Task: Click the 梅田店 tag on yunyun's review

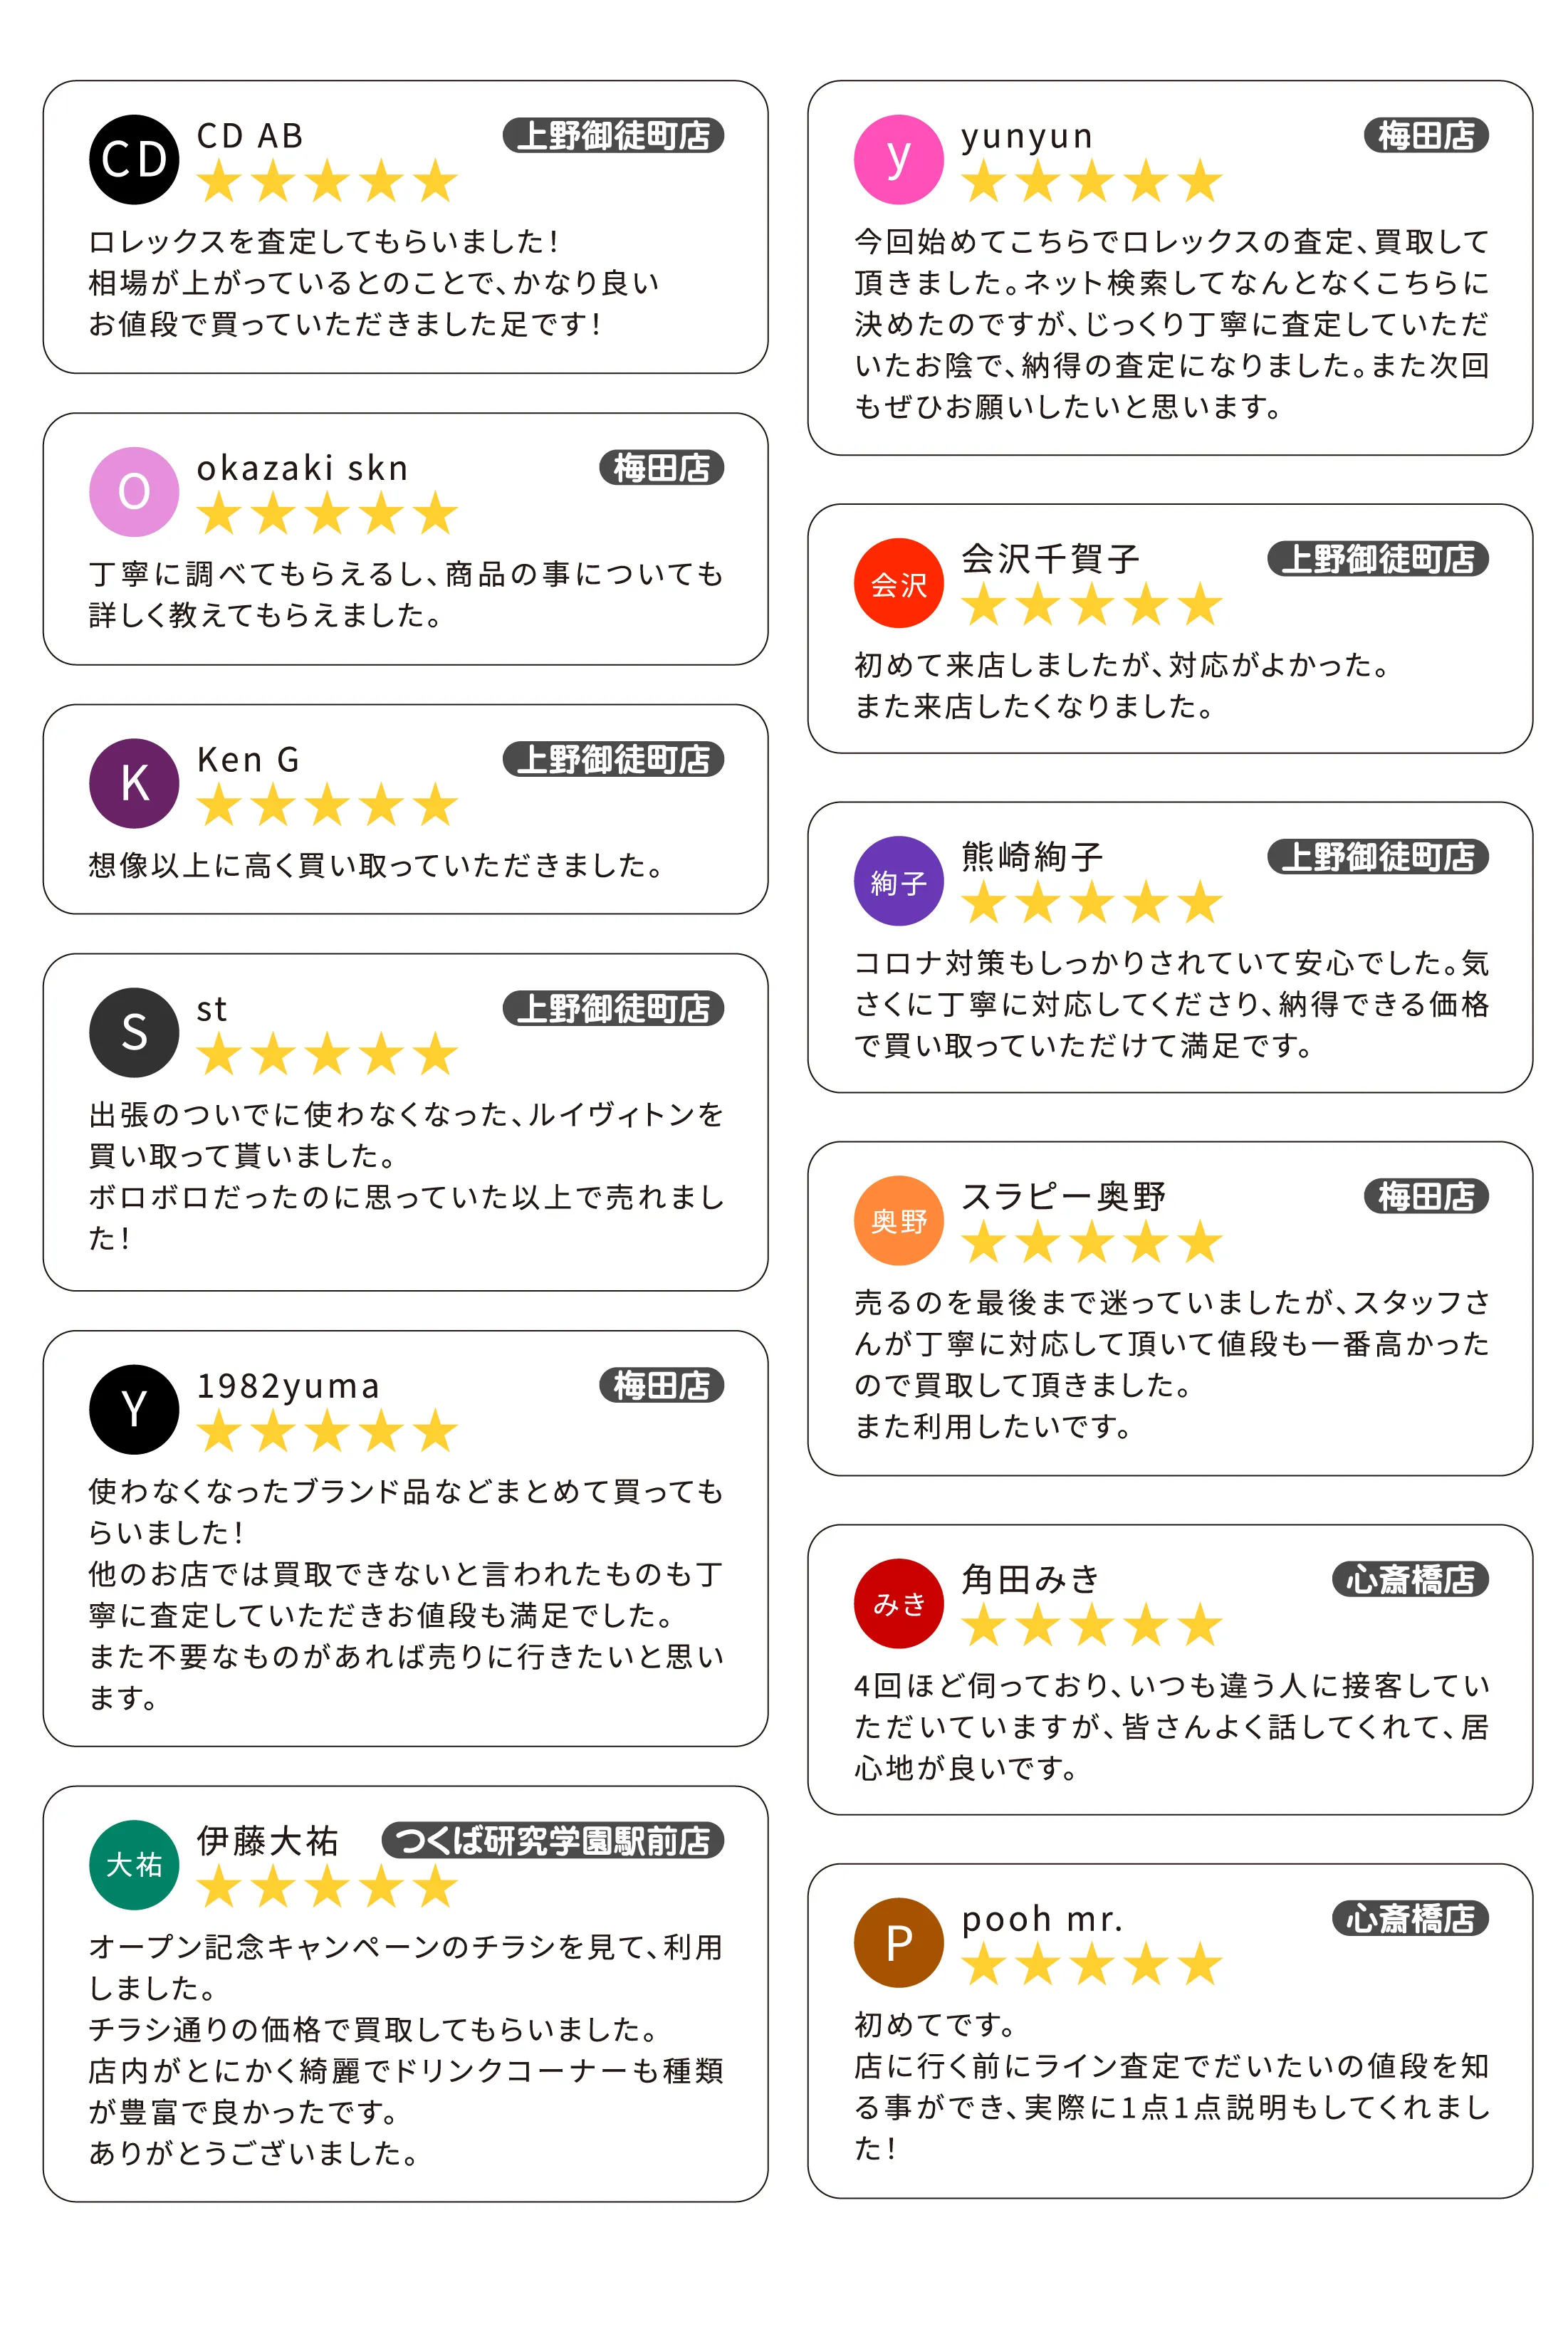Action: tap(1425, 136)
